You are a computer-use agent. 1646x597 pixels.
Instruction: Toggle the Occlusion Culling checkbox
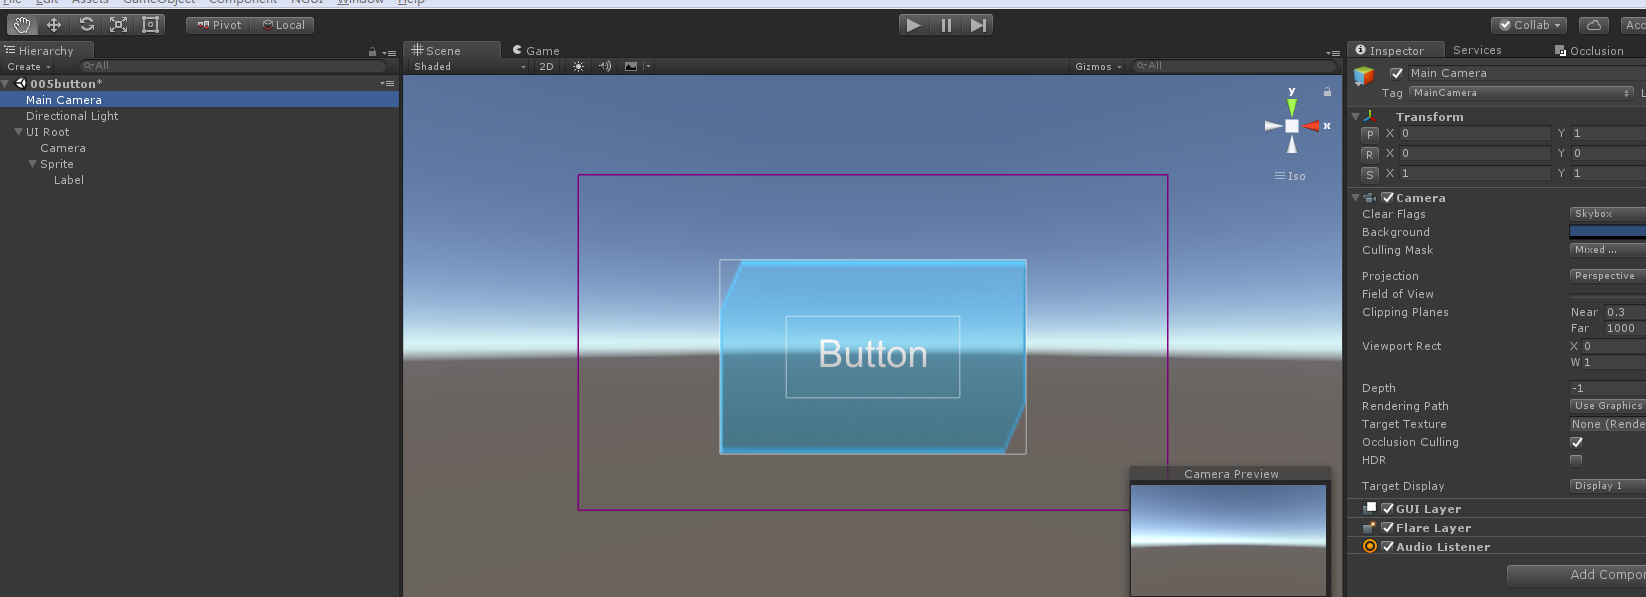[x=1577, y=442]
